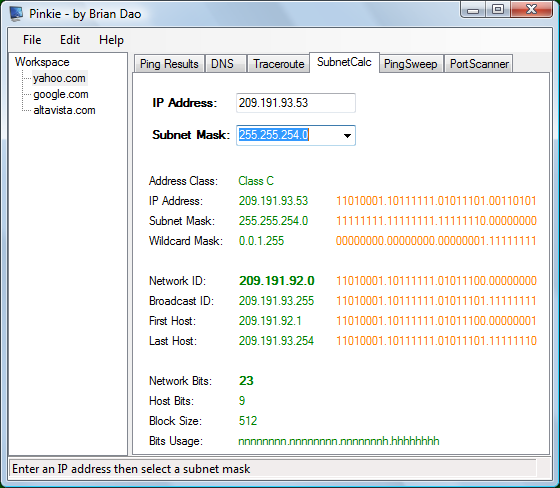This screenshot has height=488, width=560.
Task: Click the First Host value 209.191.92.1
Action: [x=270, y=321]
